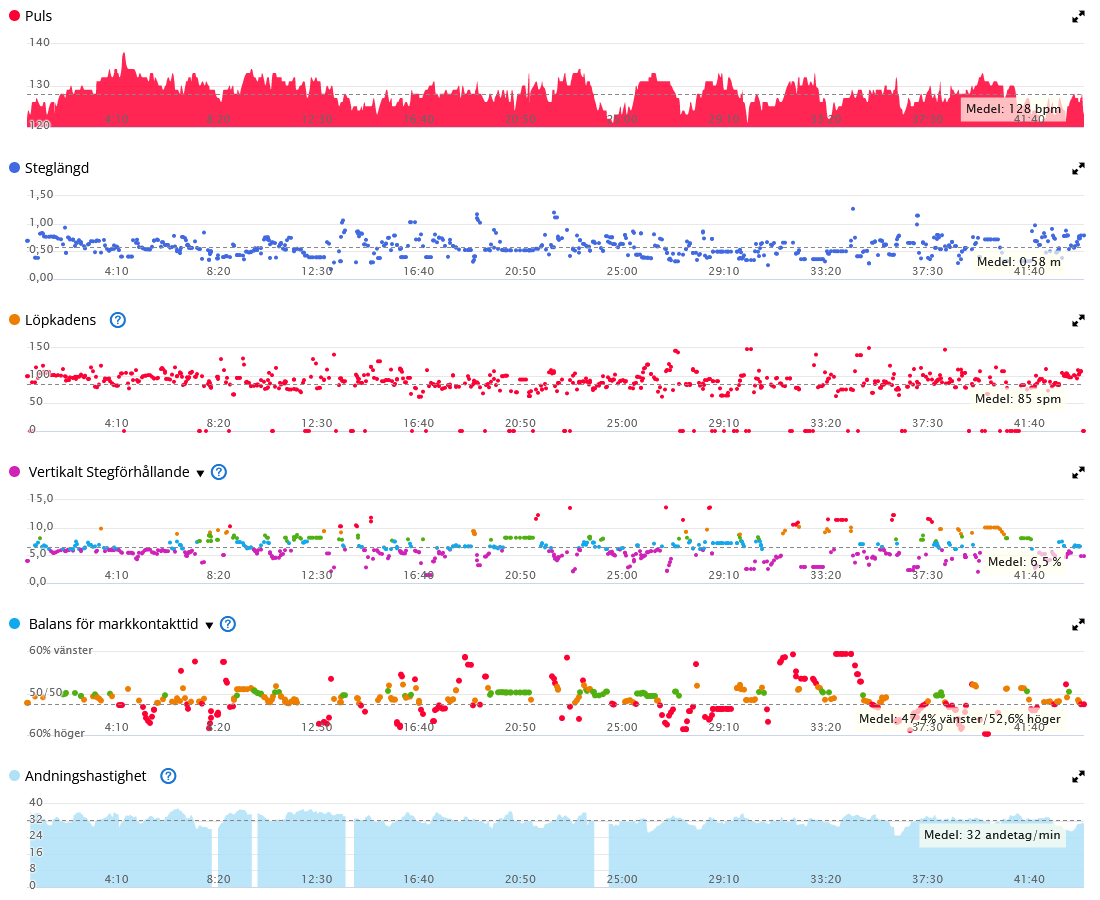Open help for Vertikalt Stegförhållande
This screenshot has width=1100, height=900.
(219, 472)
